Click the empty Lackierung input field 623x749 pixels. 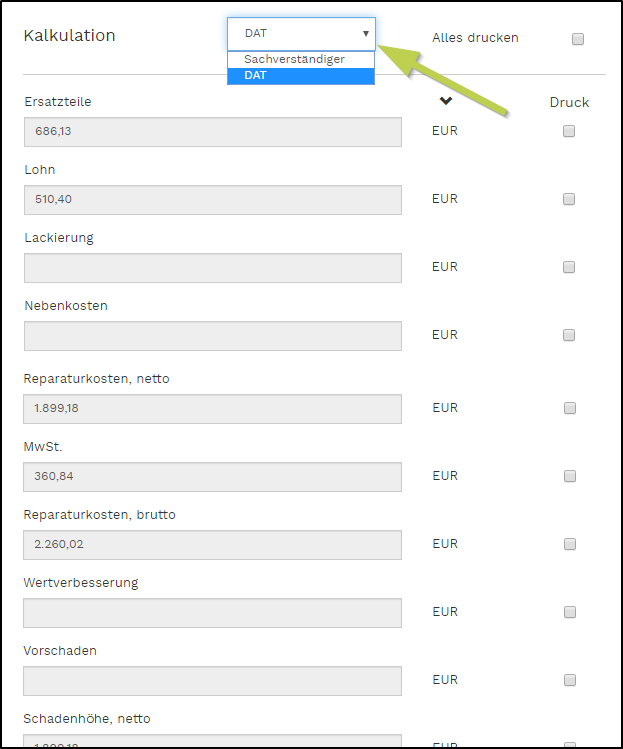pyautogui.click(x=212, y=268)
